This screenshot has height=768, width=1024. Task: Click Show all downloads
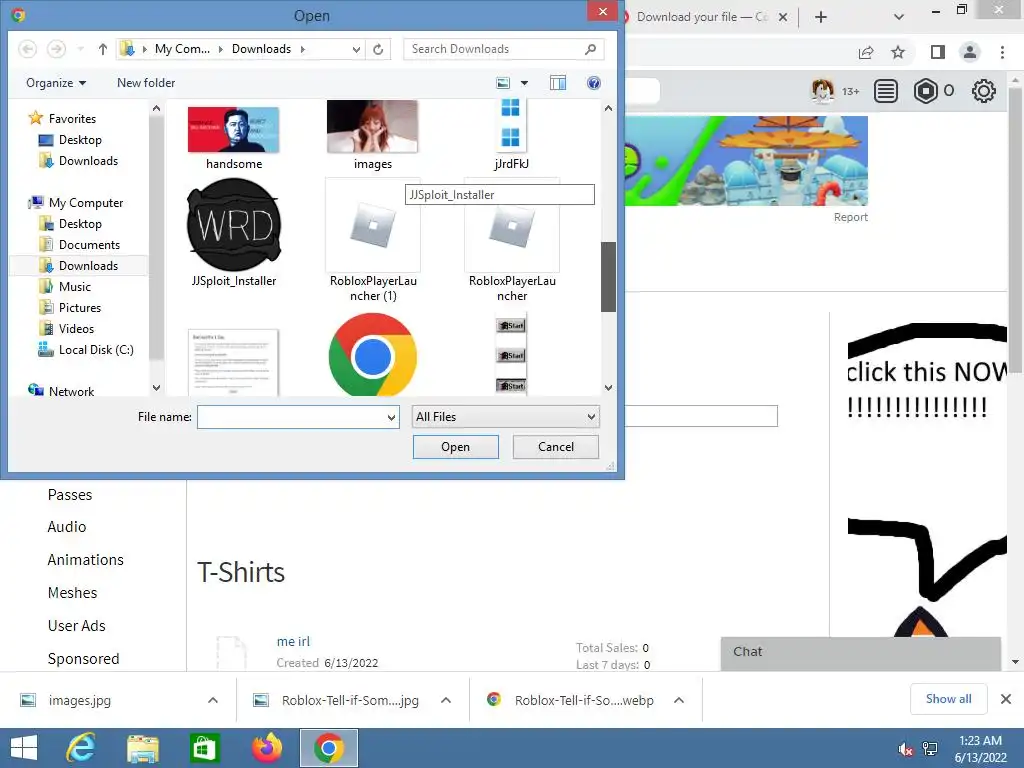tap(948, 699)
